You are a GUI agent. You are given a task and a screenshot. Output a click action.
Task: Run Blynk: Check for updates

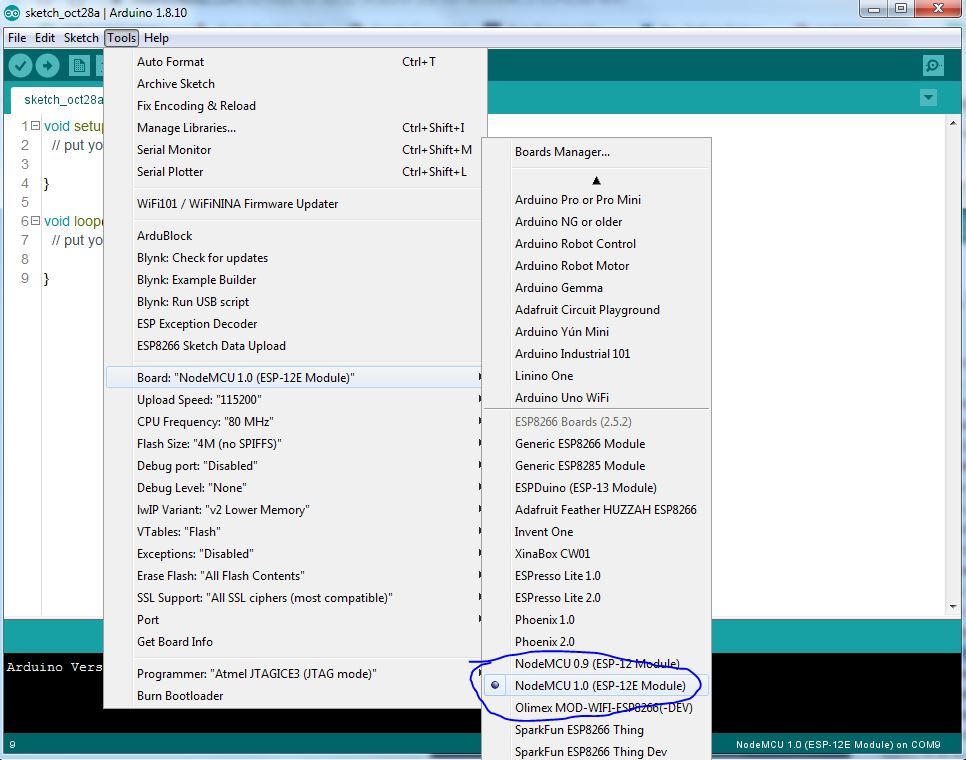point(294,257)
